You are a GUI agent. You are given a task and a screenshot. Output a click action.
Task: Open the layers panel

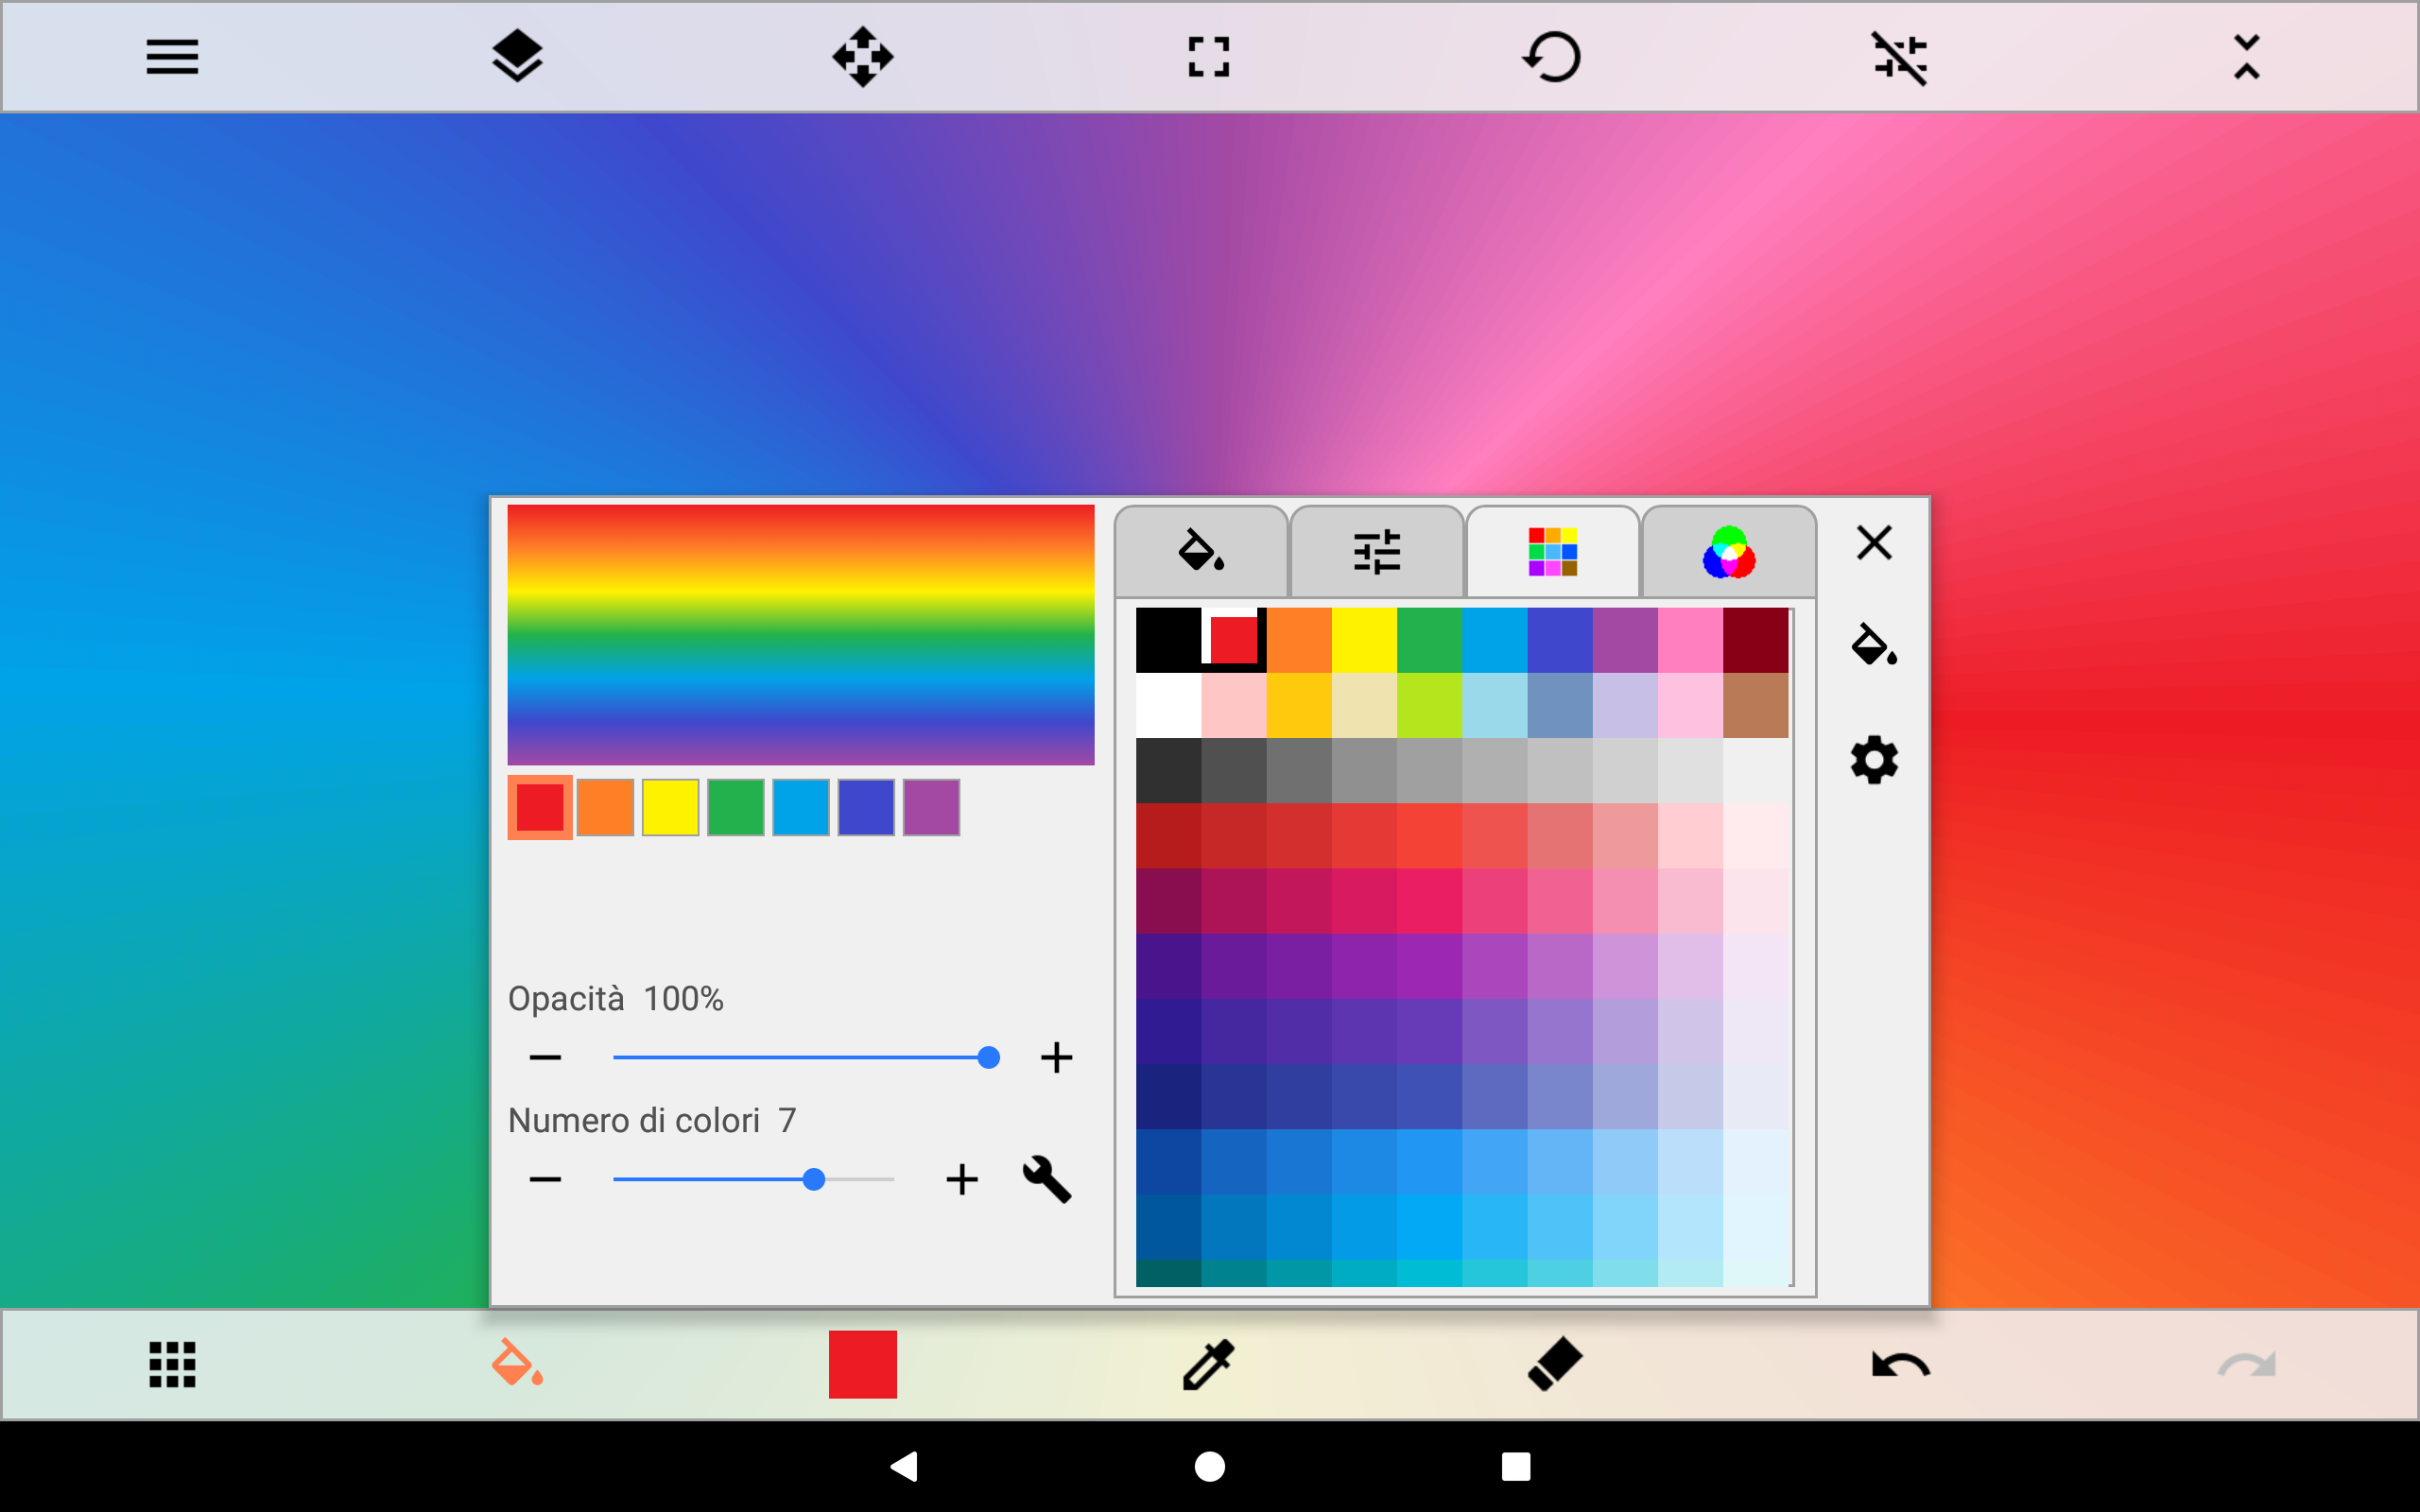point(517,57)
